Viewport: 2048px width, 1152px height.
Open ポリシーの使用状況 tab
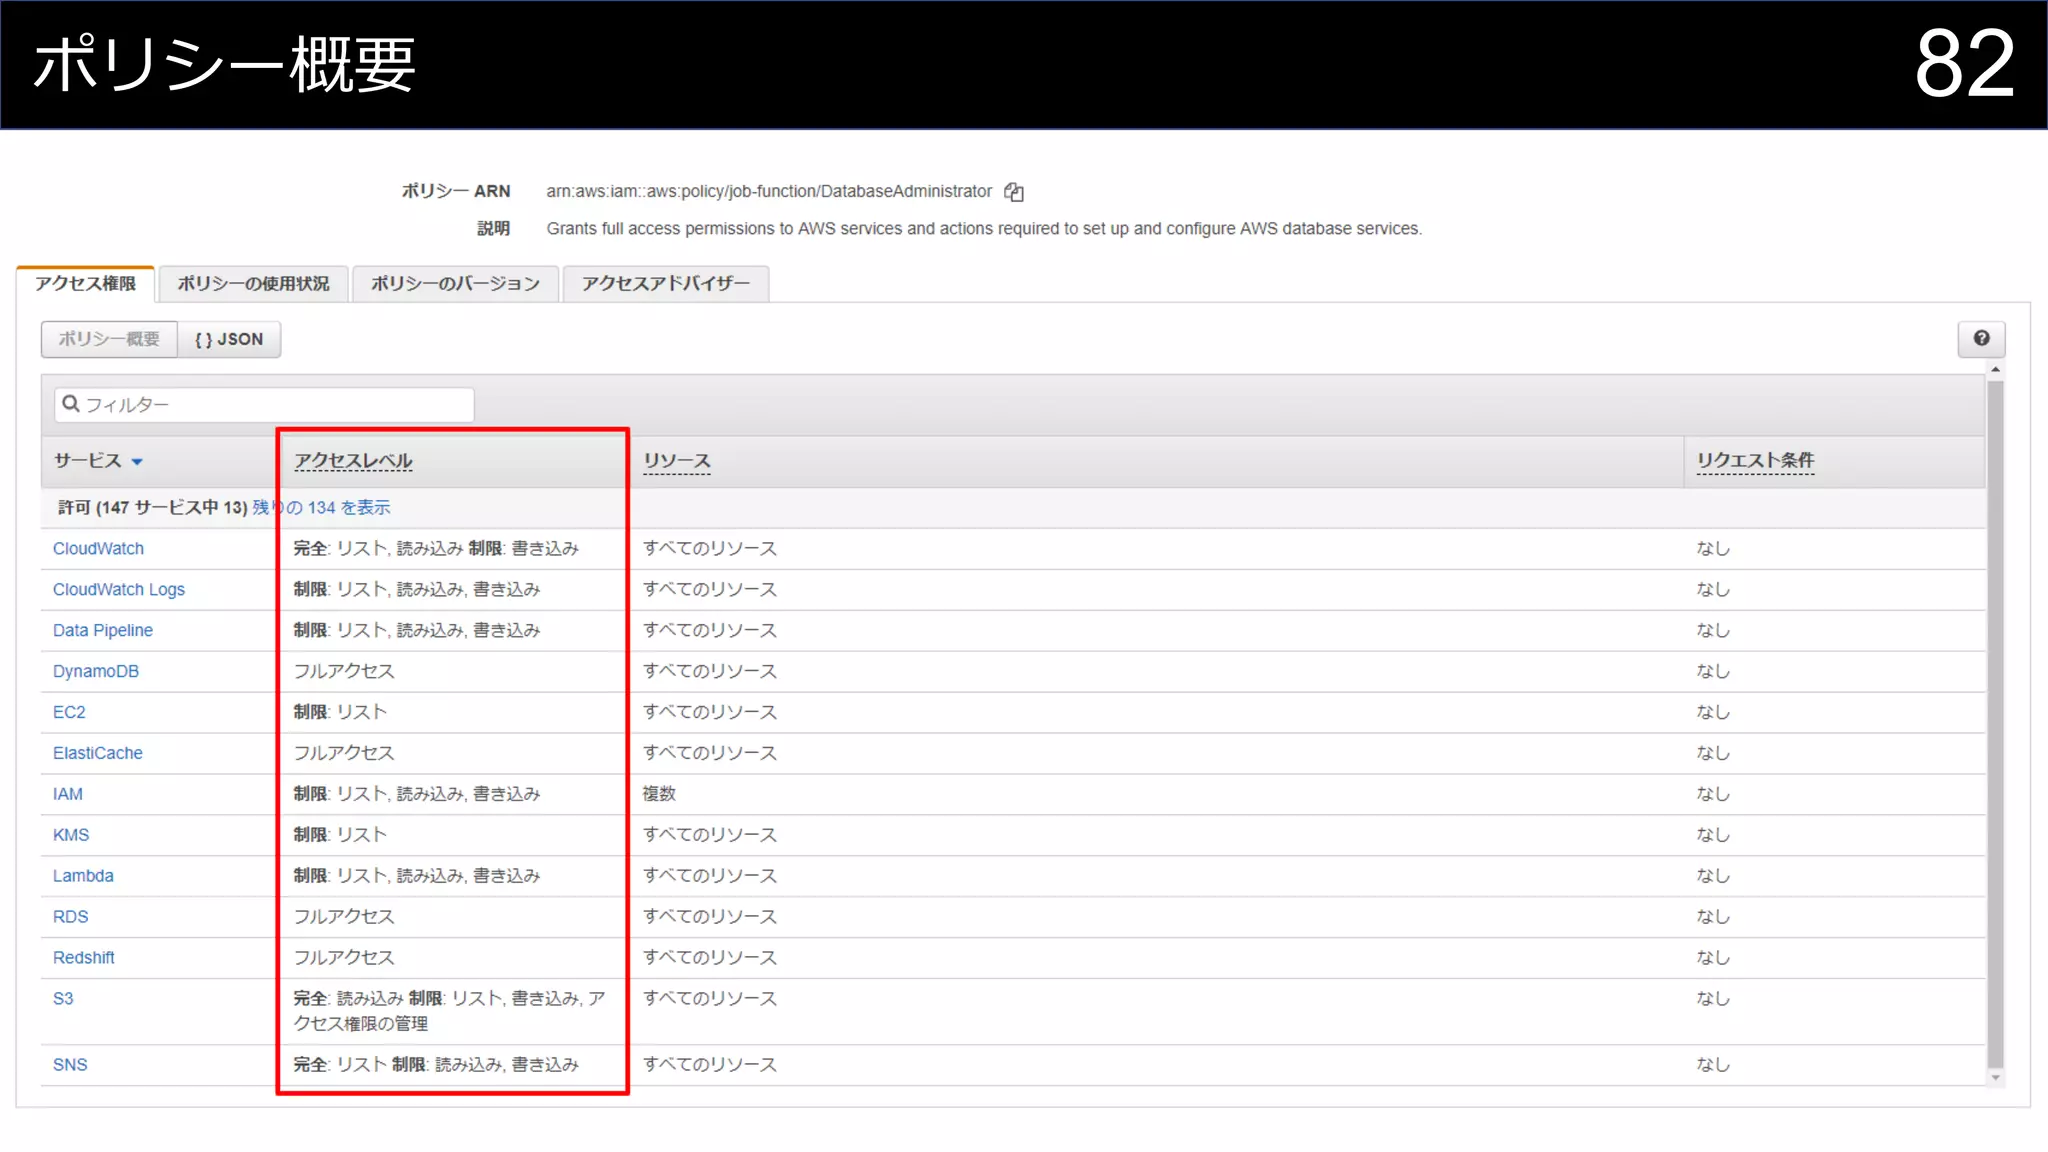253,284
